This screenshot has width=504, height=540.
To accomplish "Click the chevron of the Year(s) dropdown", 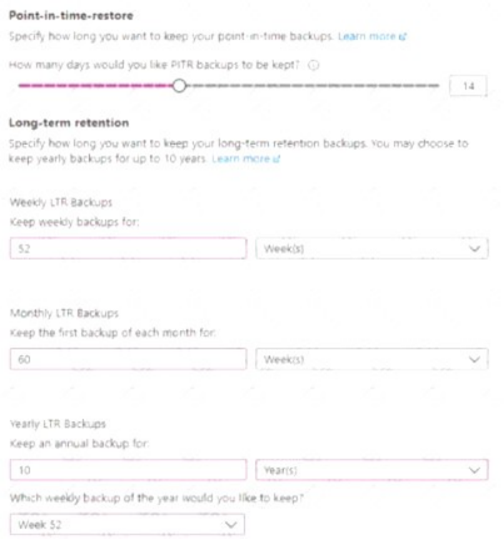I will click(x=475, y=470).
